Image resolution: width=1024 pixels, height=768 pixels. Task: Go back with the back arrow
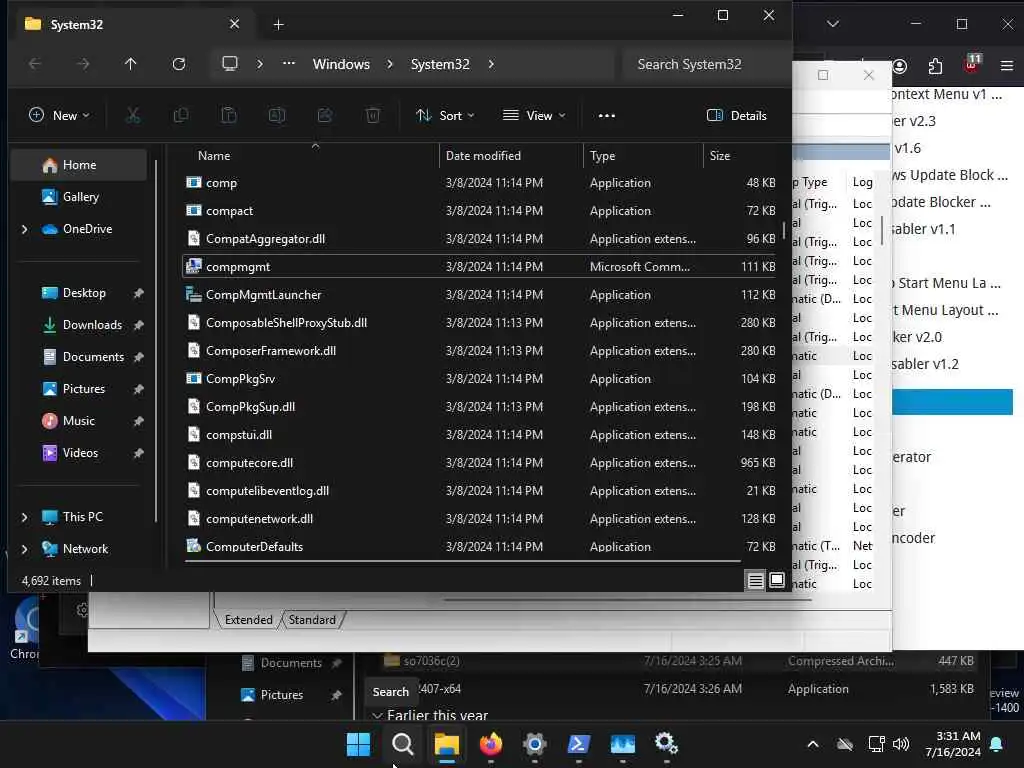(35, 64)
